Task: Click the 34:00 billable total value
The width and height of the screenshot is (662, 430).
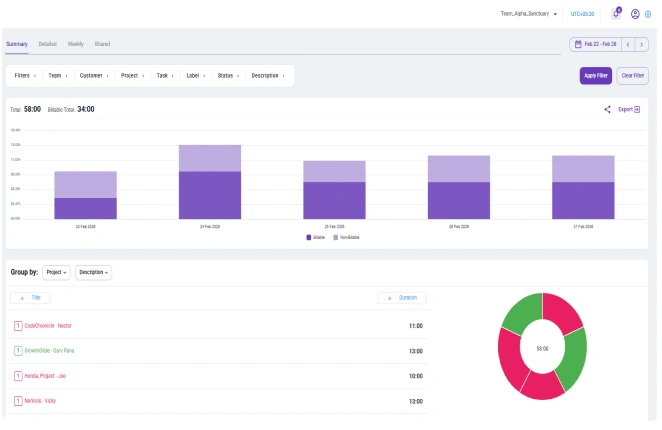Action: pos(86,109)
